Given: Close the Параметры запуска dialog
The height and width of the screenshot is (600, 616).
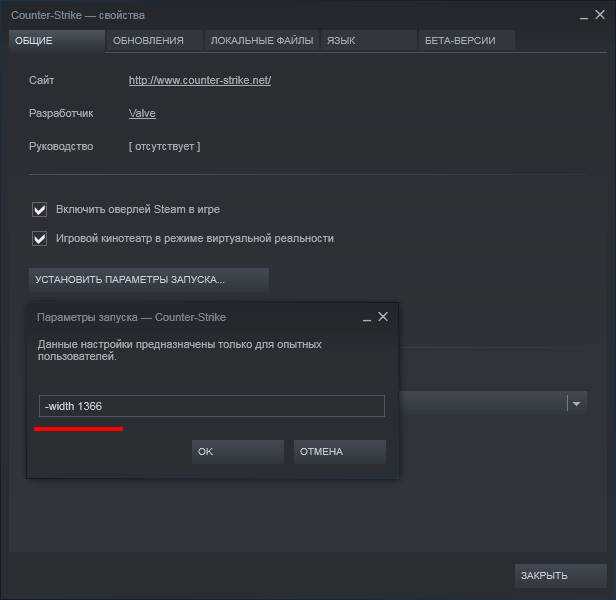Looking at the screenshot, I should pyautogui.click(x=383, y=317).
